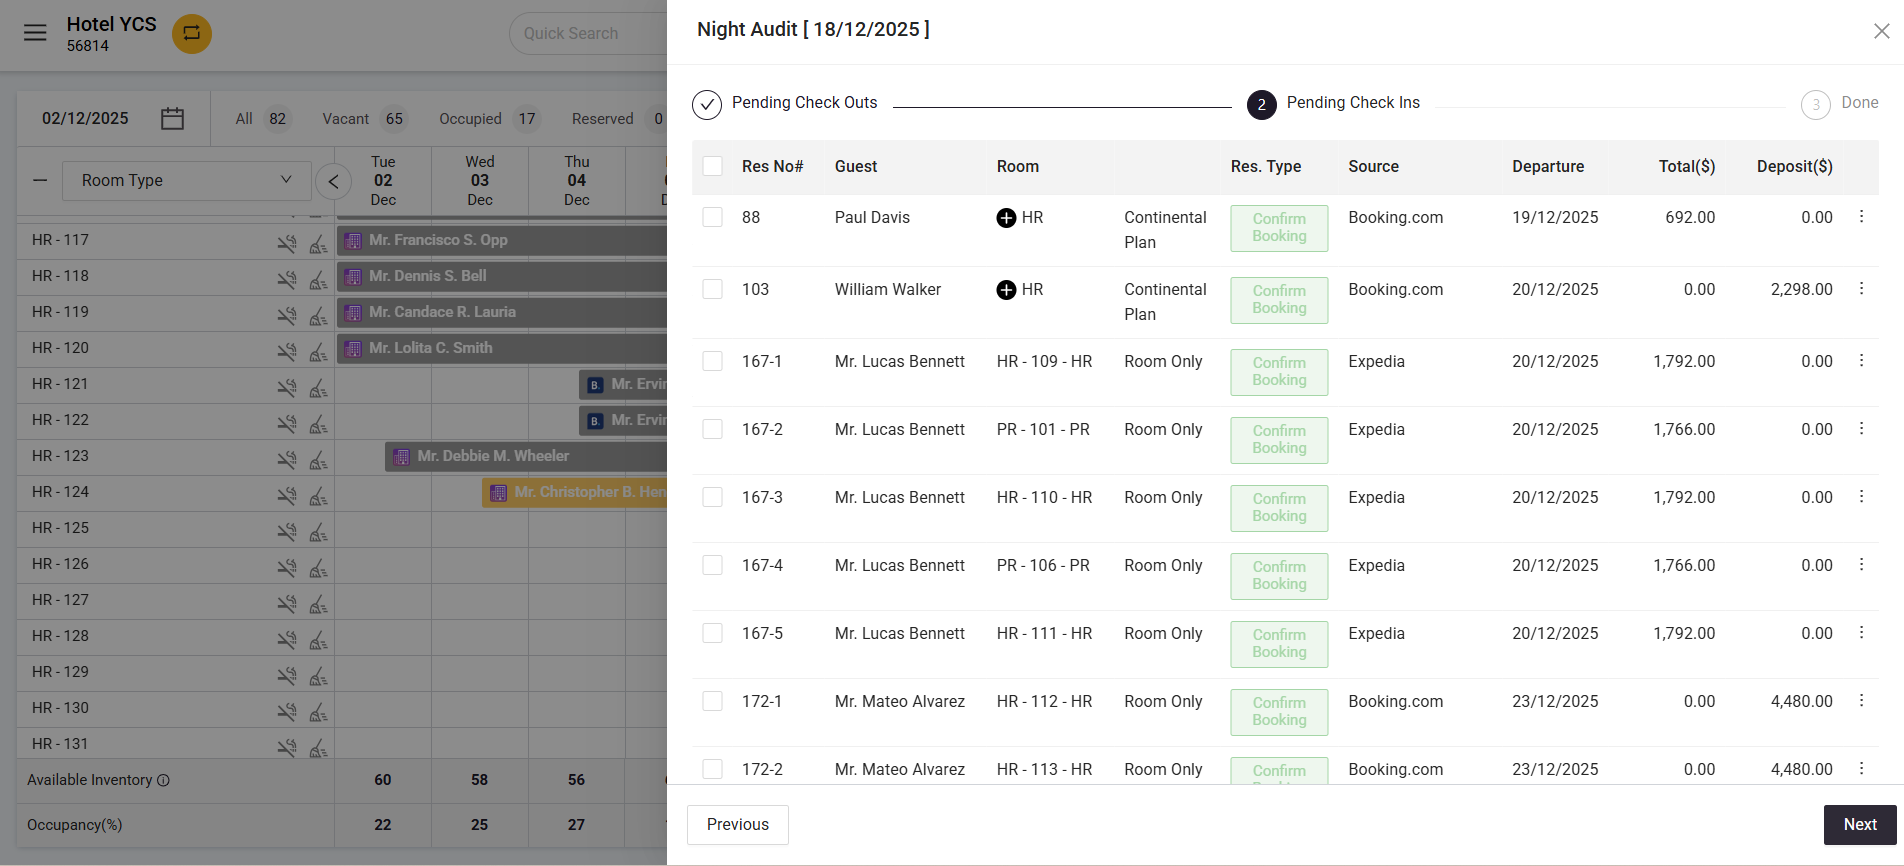Open Confirm Booking dropdown for 167-1
The image size is (1904, 866).
point(1279,372)
